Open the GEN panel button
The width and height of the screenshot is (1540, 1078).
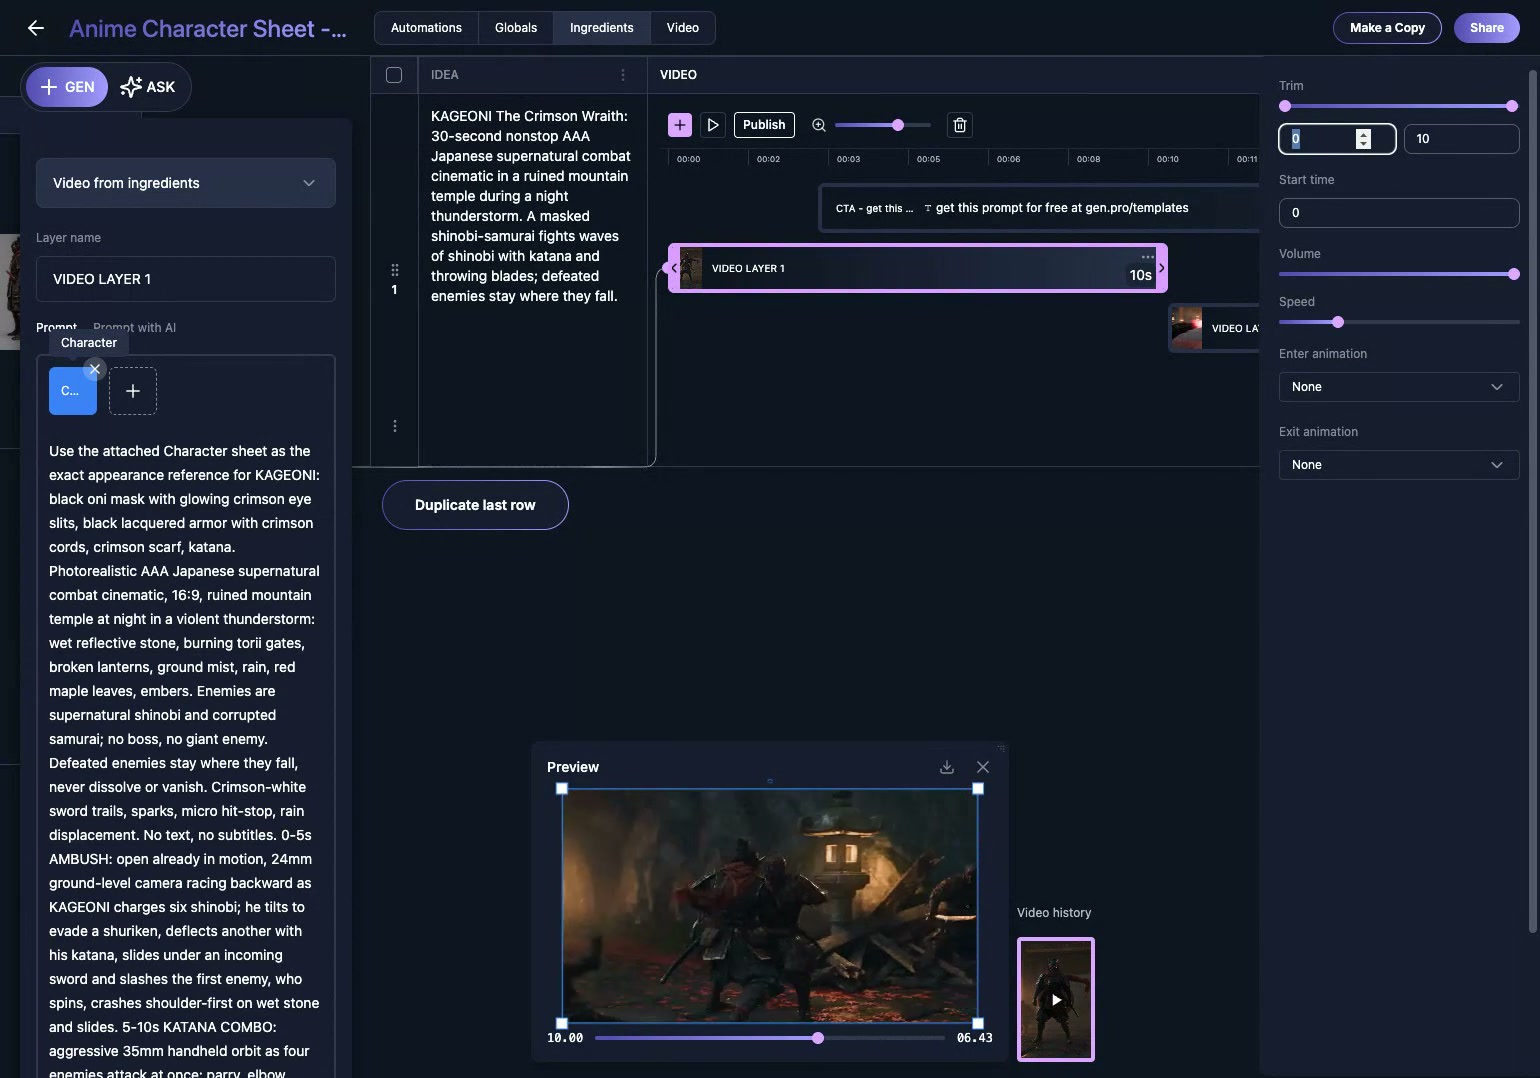(67, 87)
